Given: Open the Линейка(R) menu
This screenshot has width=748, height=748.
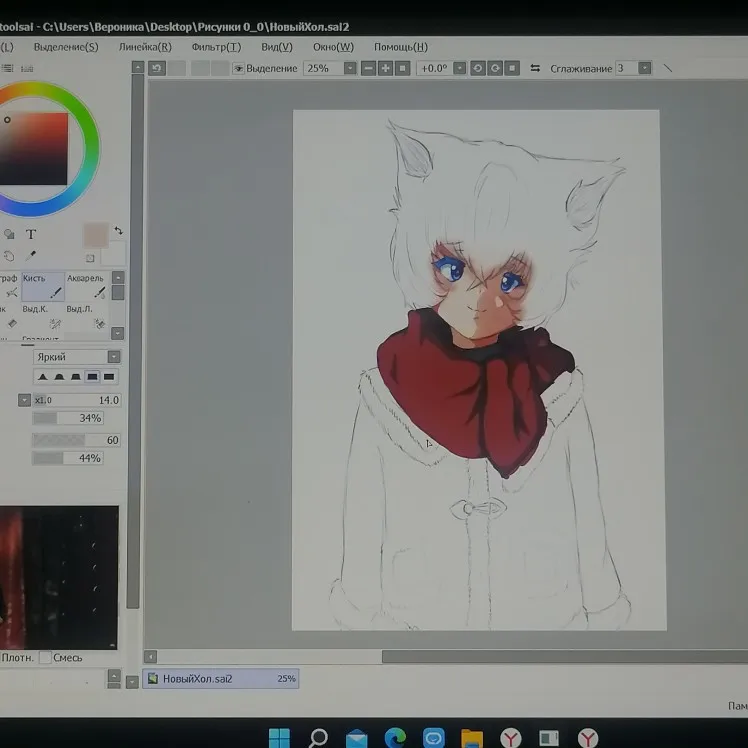Looking at the screenshot, I should (145, 47).
